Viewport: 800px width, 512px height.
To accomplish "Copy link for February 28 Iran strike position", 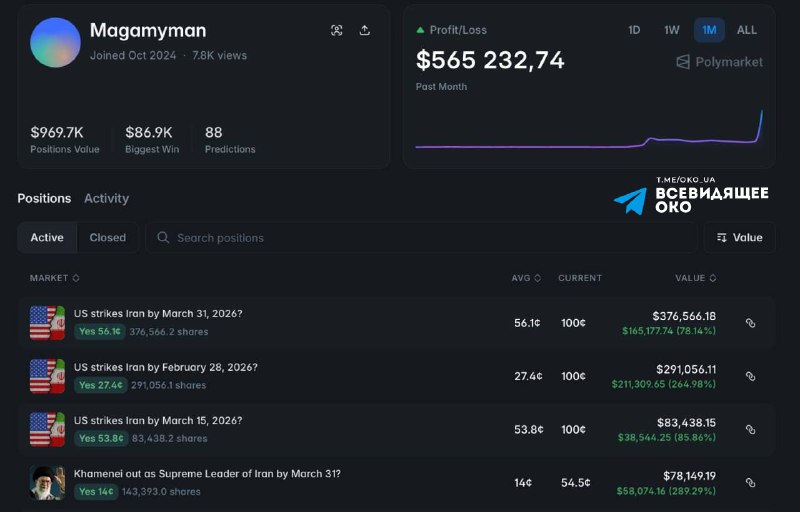I will coord(750,376).
